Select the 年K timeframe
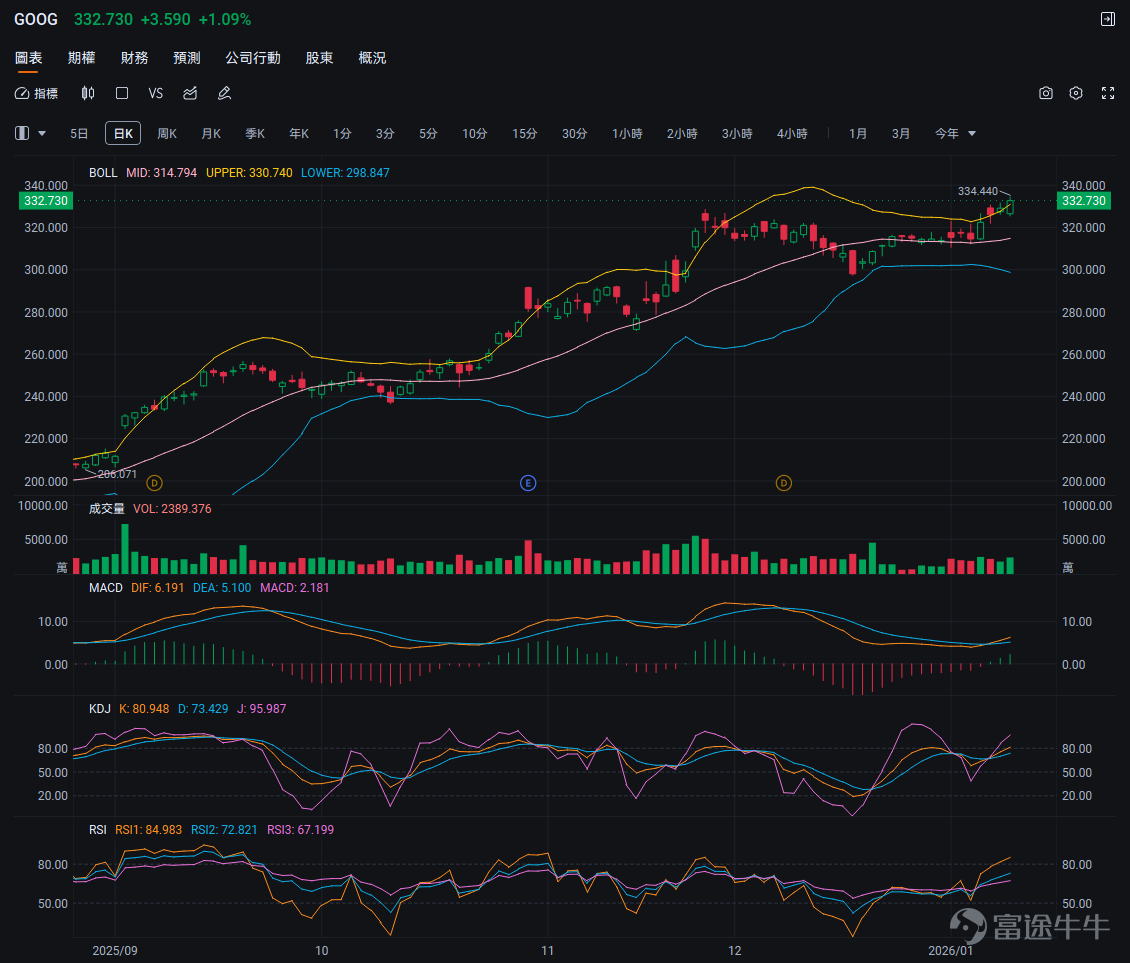The height and width of the screenshot is (963, 1130). (x=299, y=133)
